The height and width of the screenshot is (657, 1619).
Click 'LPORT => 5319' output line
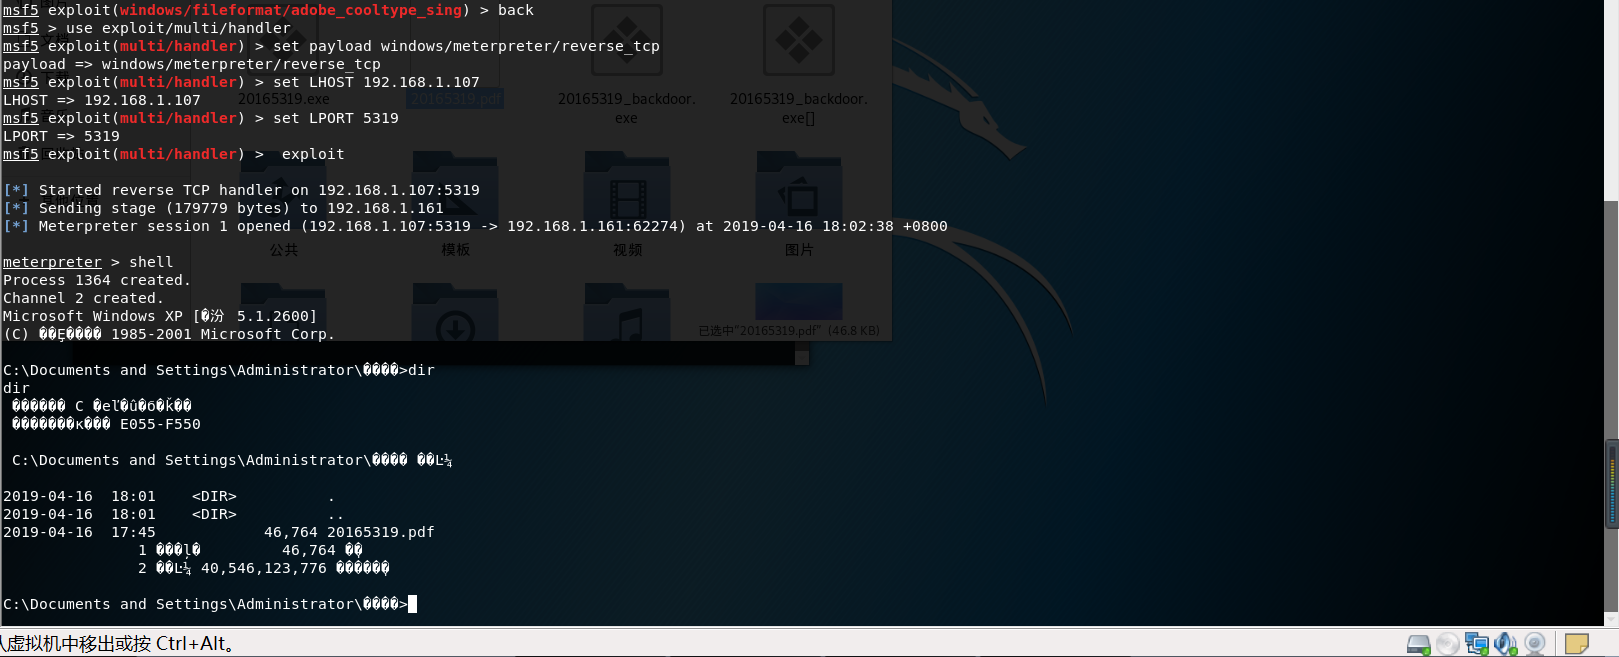tap(61, 136)
